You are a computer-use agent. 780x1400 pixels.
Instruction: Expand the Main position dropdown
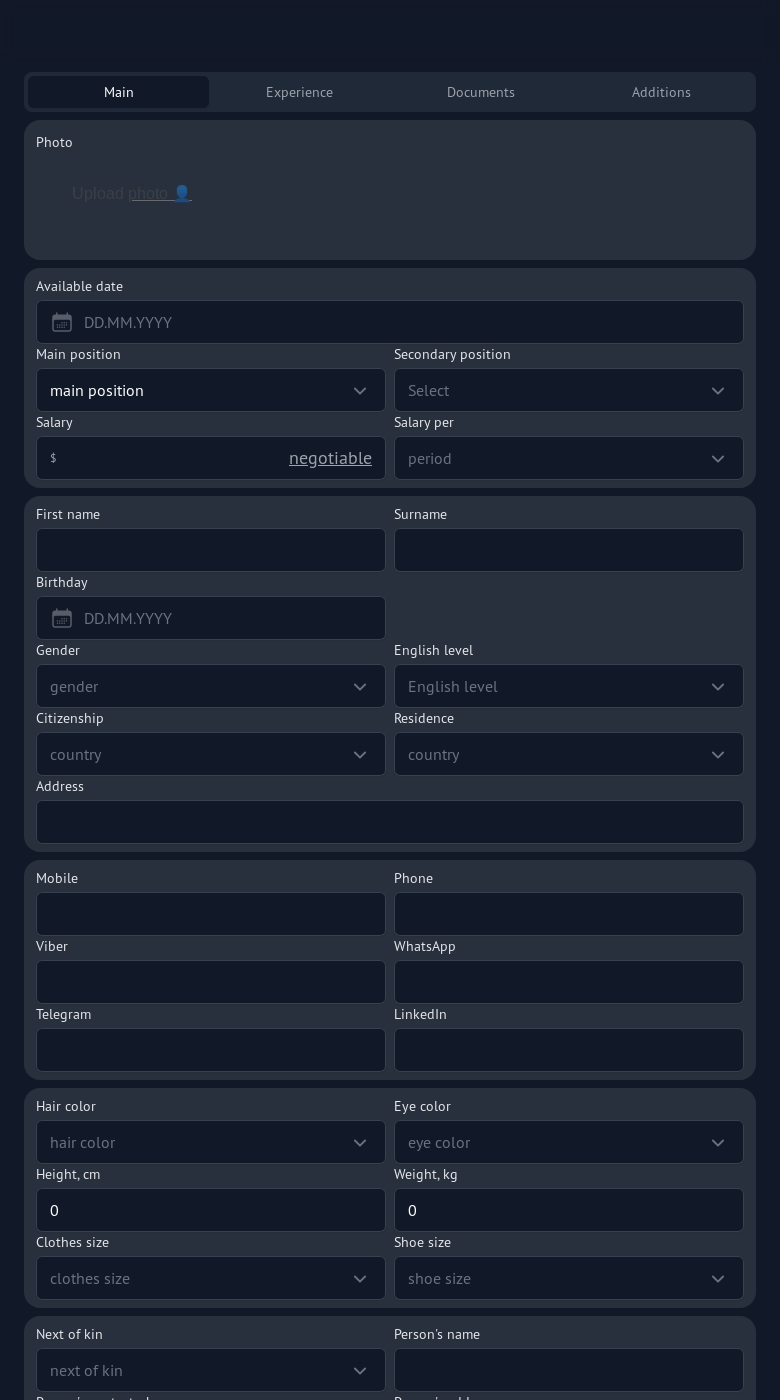(x=210, y=390)
